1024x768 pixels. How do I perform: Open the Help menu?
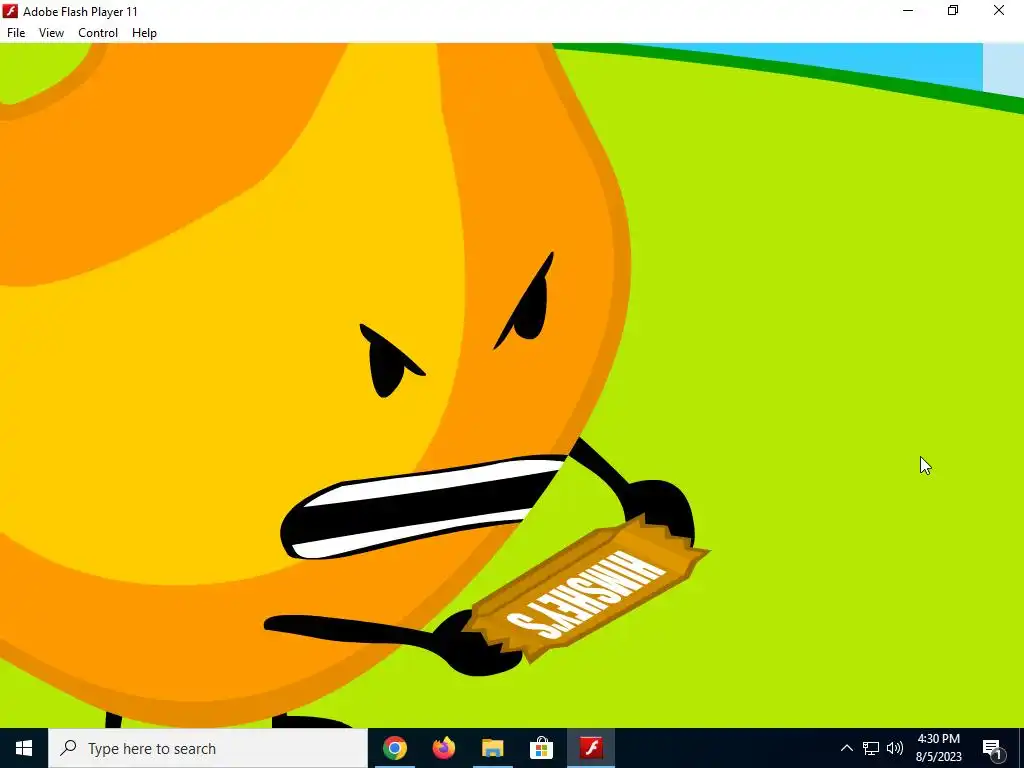[x=144, y=33]
